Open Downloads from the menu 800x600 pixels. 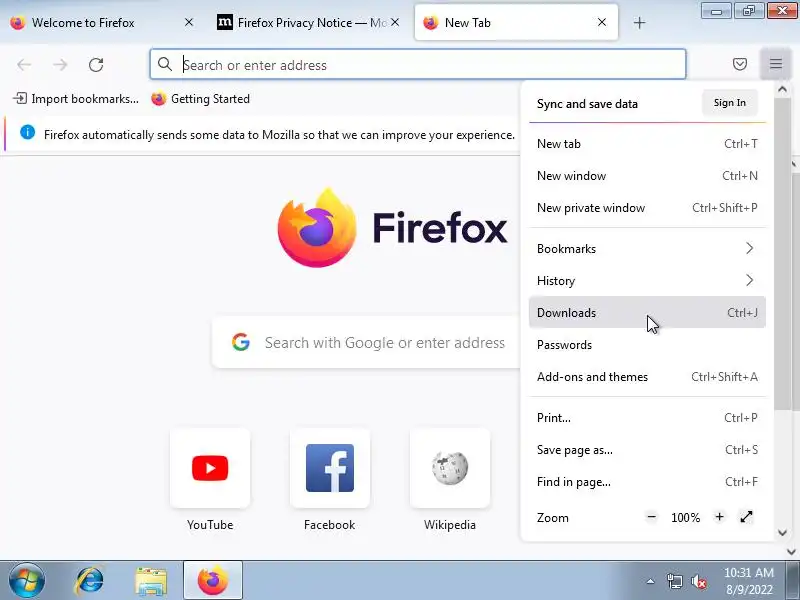click(x=647, y=312)
